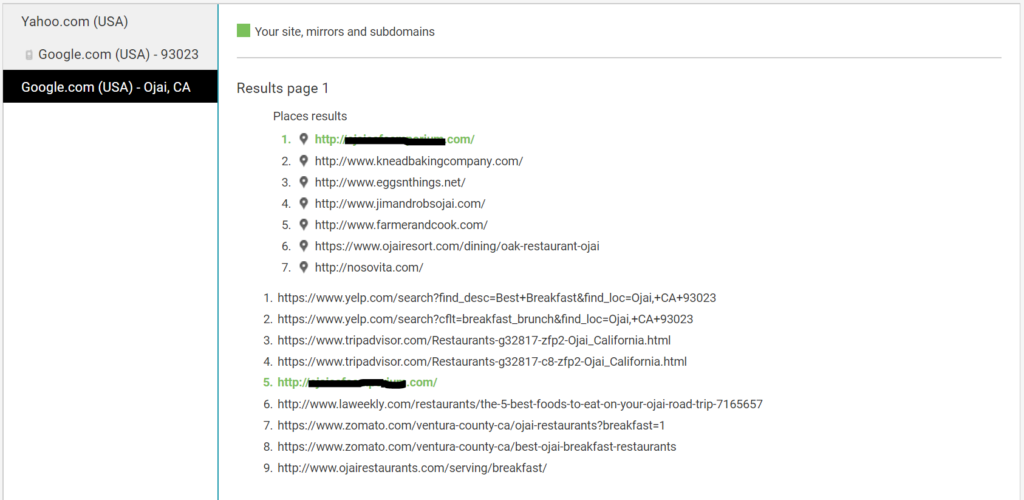Open the Zomato best-ojai-breakfast-restaurants link
The height and width of the screenshot is (500, 1024).
pos(477,446)
